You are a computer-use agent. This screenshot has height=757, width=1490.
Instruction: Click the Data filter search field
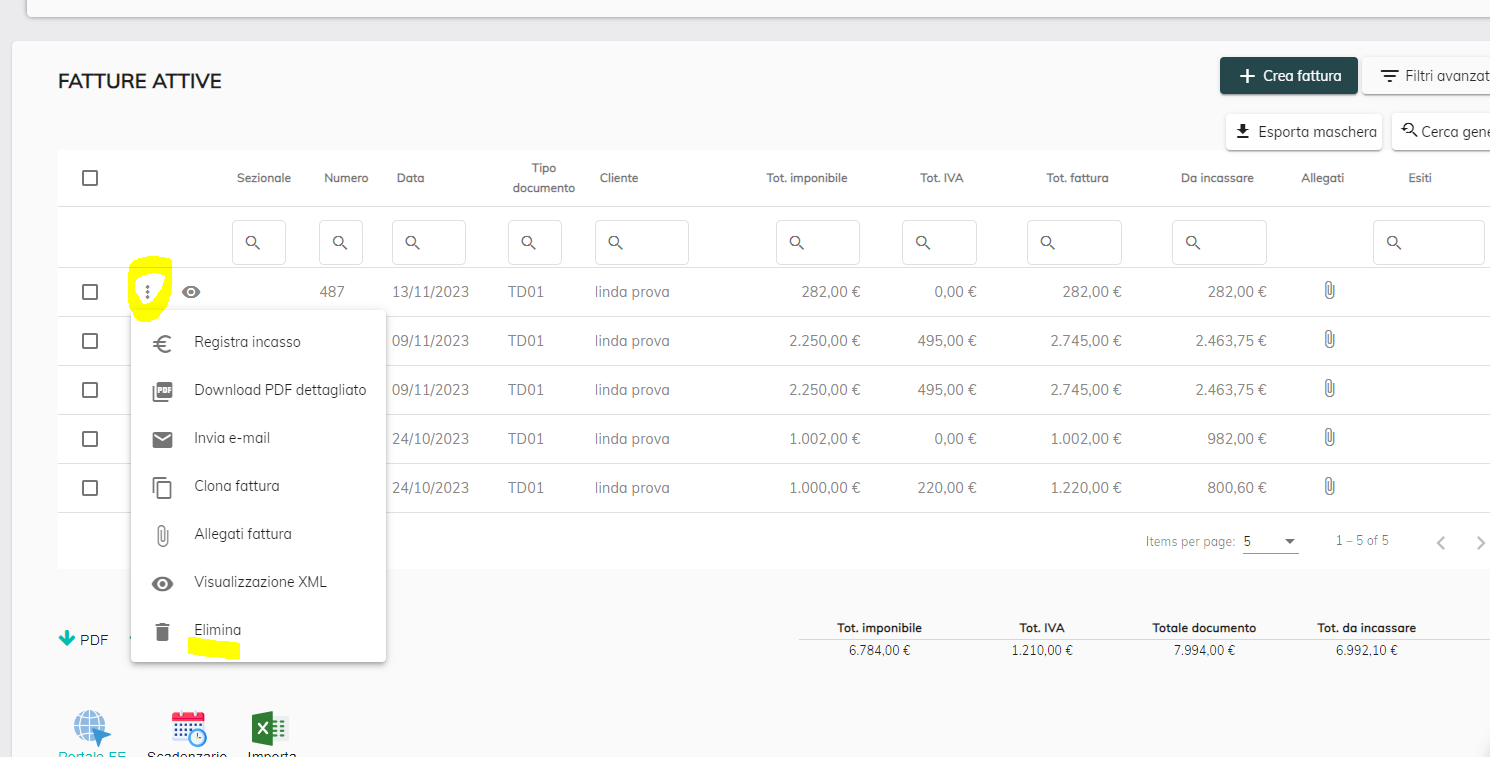[x=429, y=242]
